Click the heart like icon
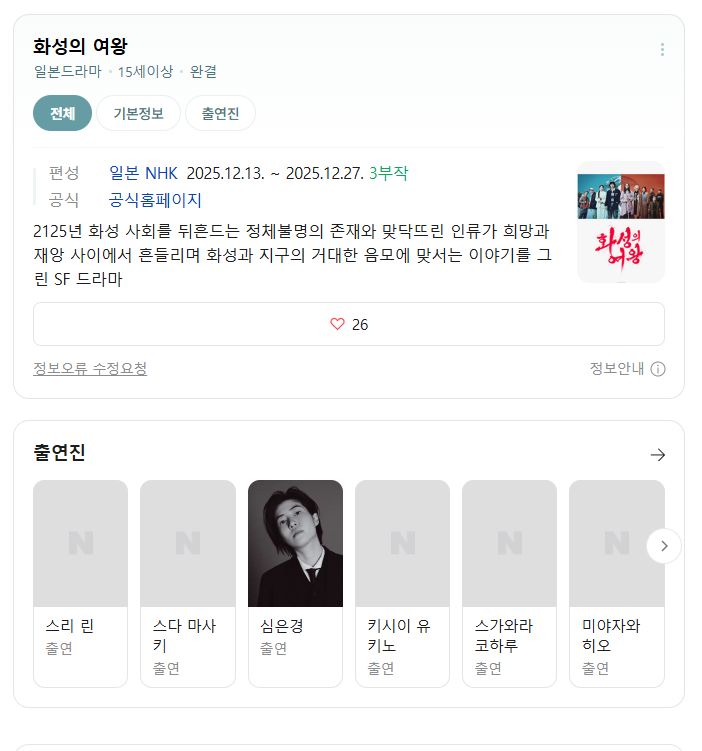This screenshot has width=702, height=751. [337, 324]
